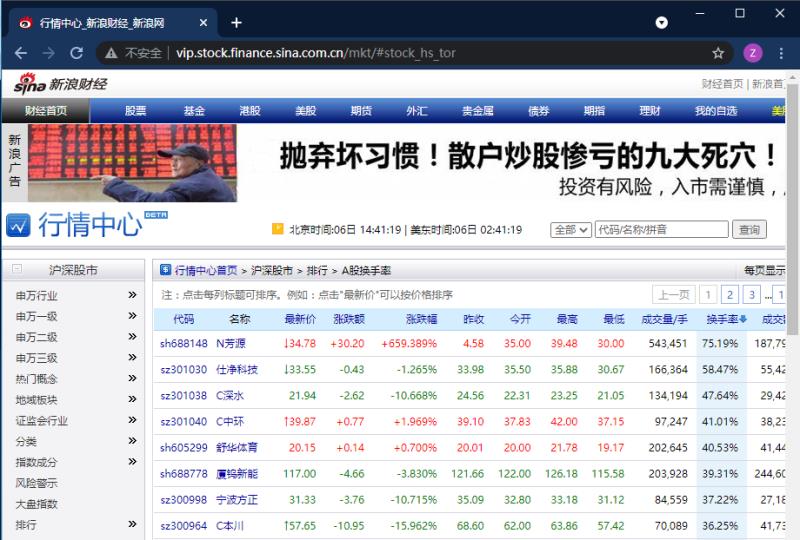Sort table by 代码 column

(184, 319)
